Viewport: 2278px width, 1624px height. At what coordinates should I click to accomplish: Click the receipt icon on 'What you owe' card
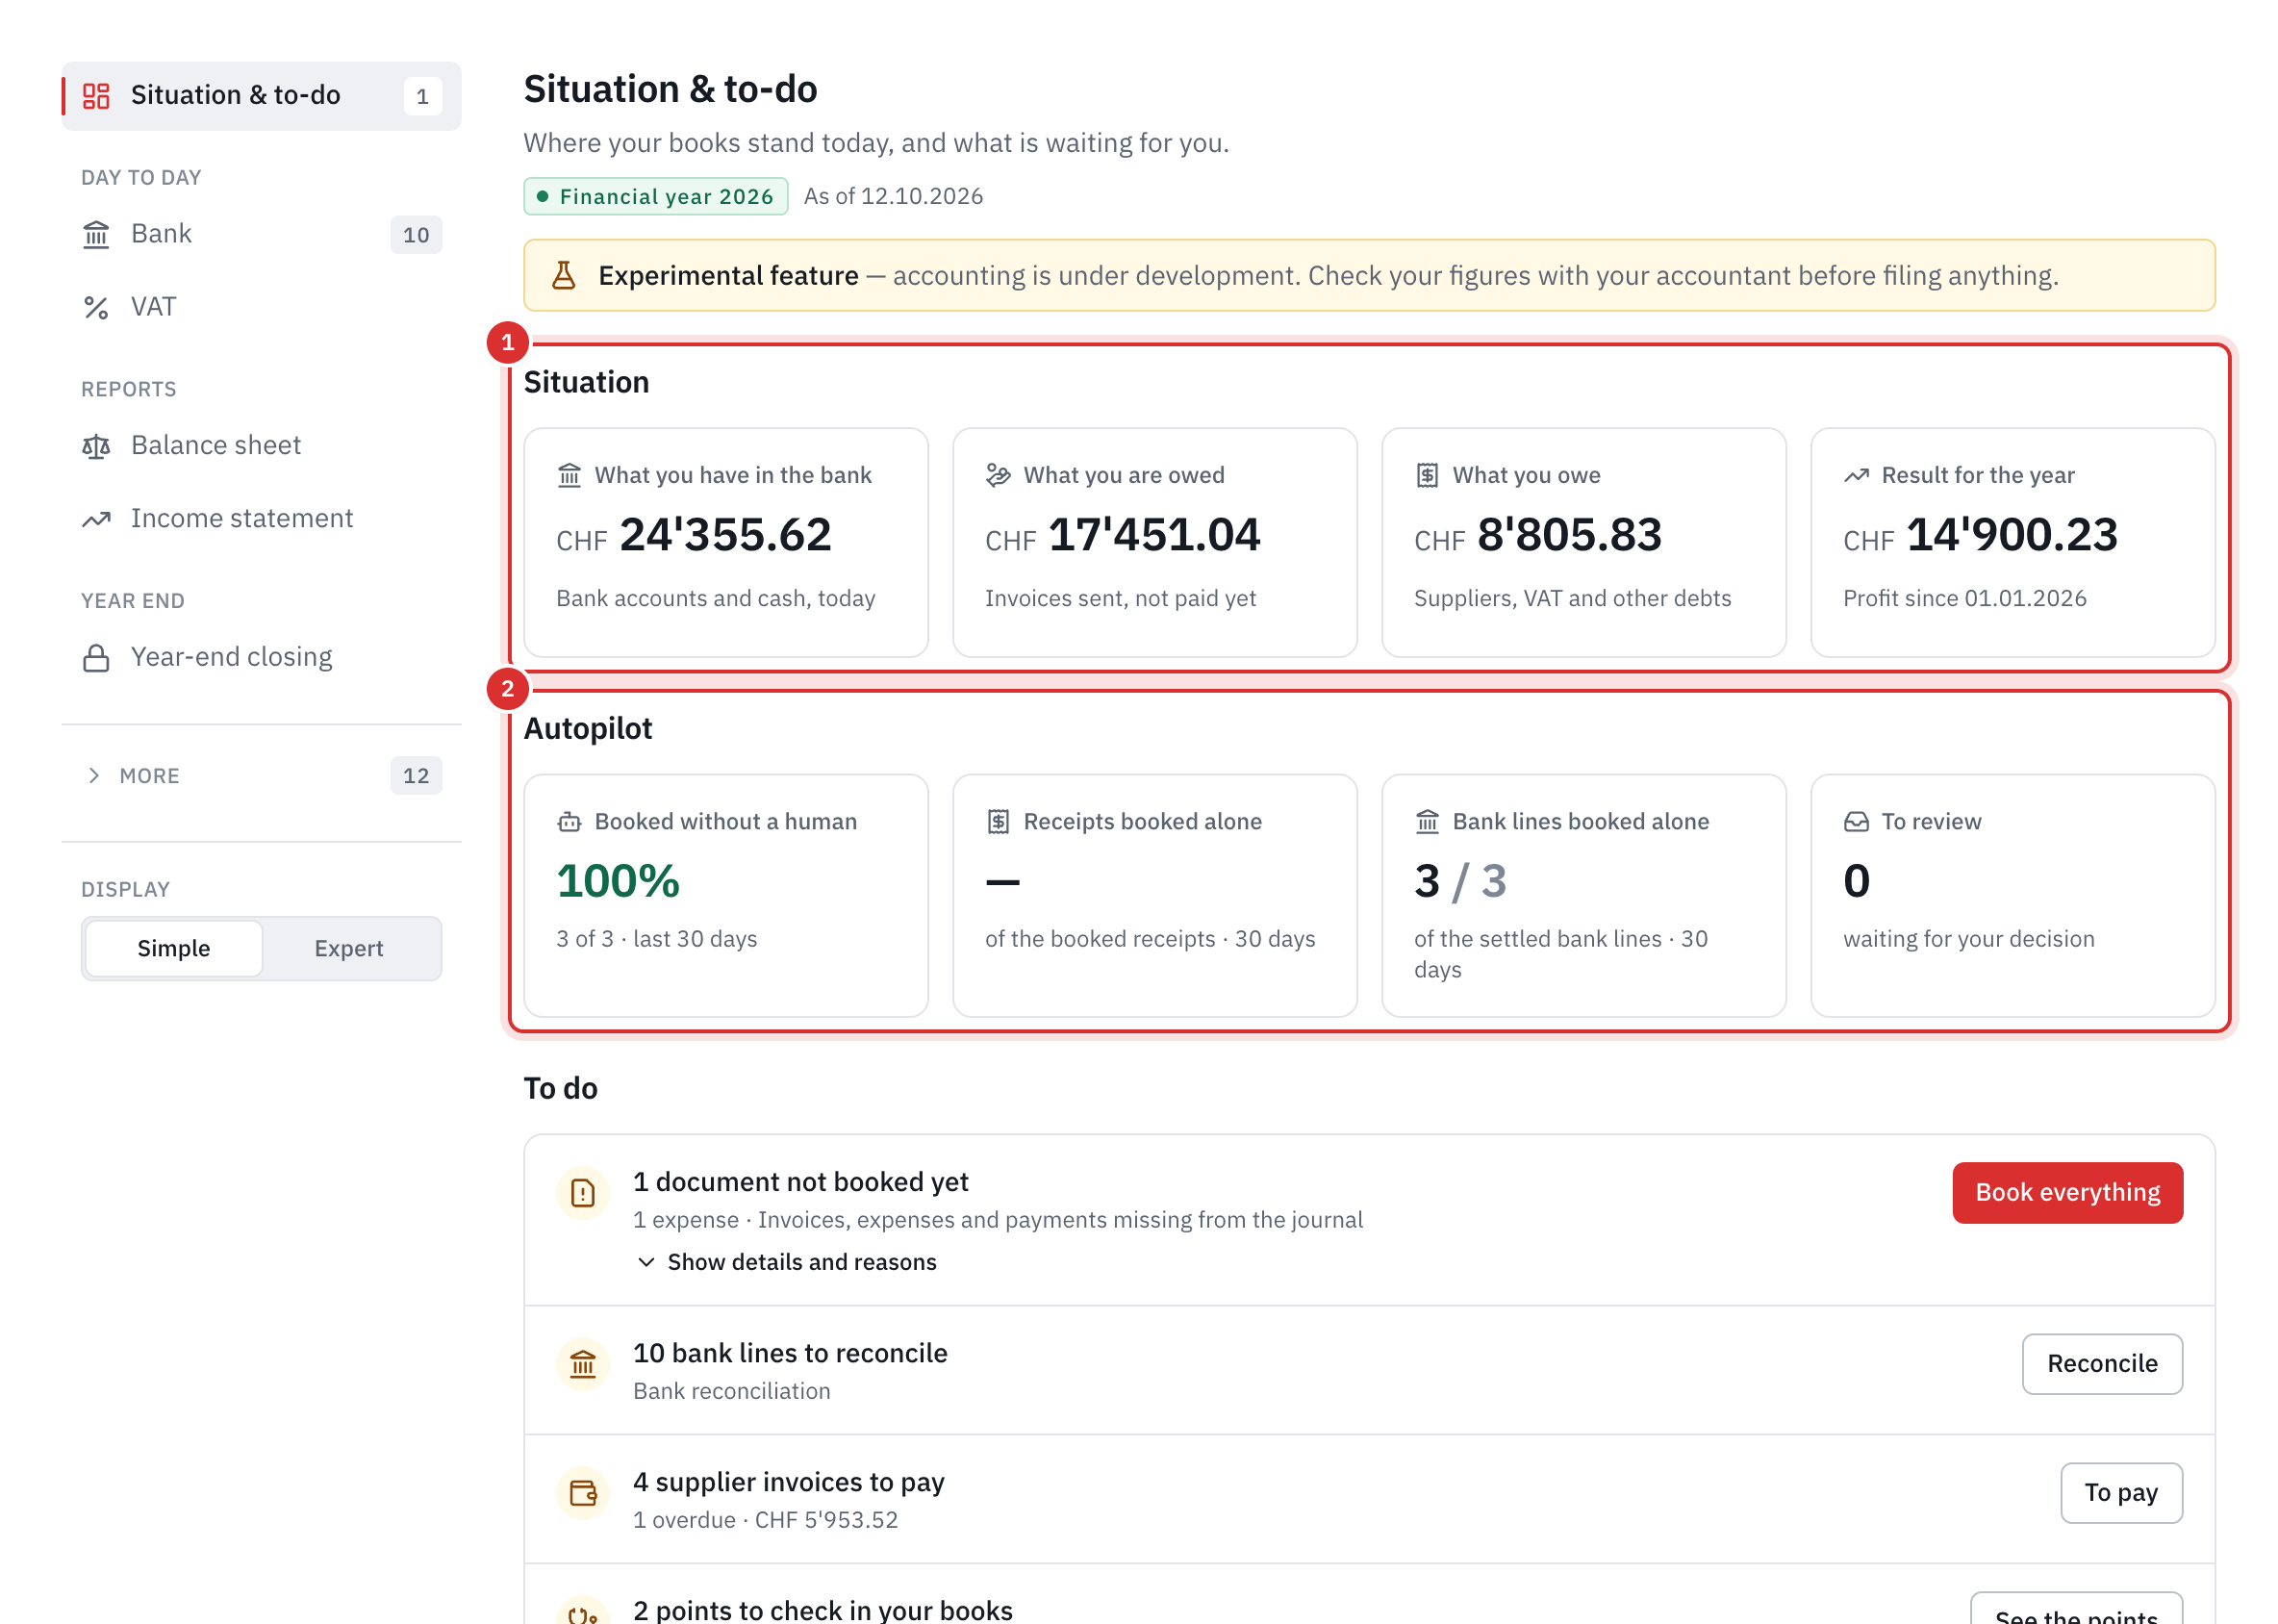(x=1427, y=475)
